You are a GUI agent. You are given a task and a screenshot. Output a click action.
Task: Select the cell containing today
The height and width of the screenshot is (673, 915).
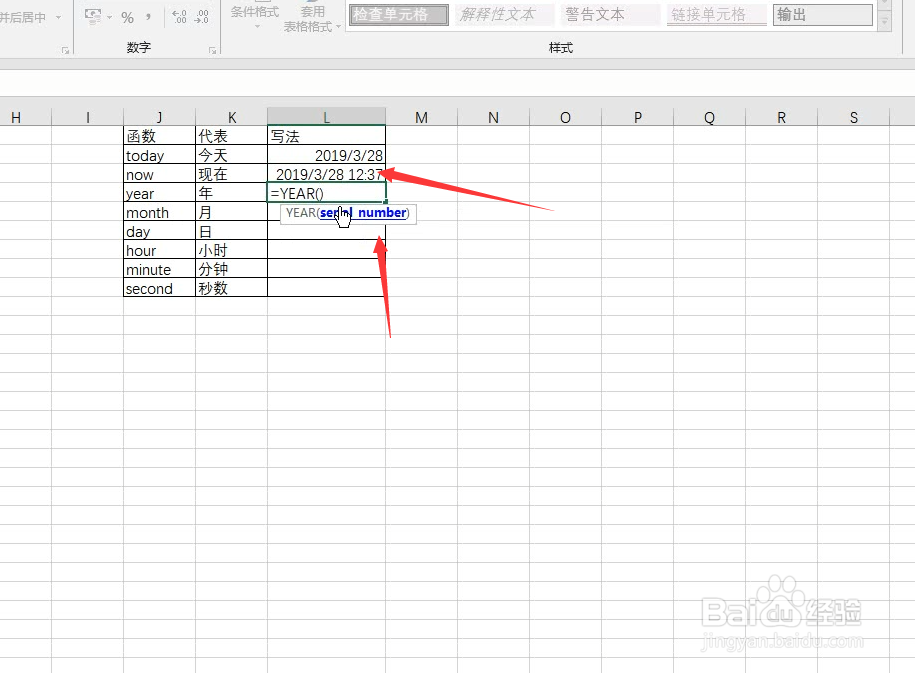click(159, 155)
